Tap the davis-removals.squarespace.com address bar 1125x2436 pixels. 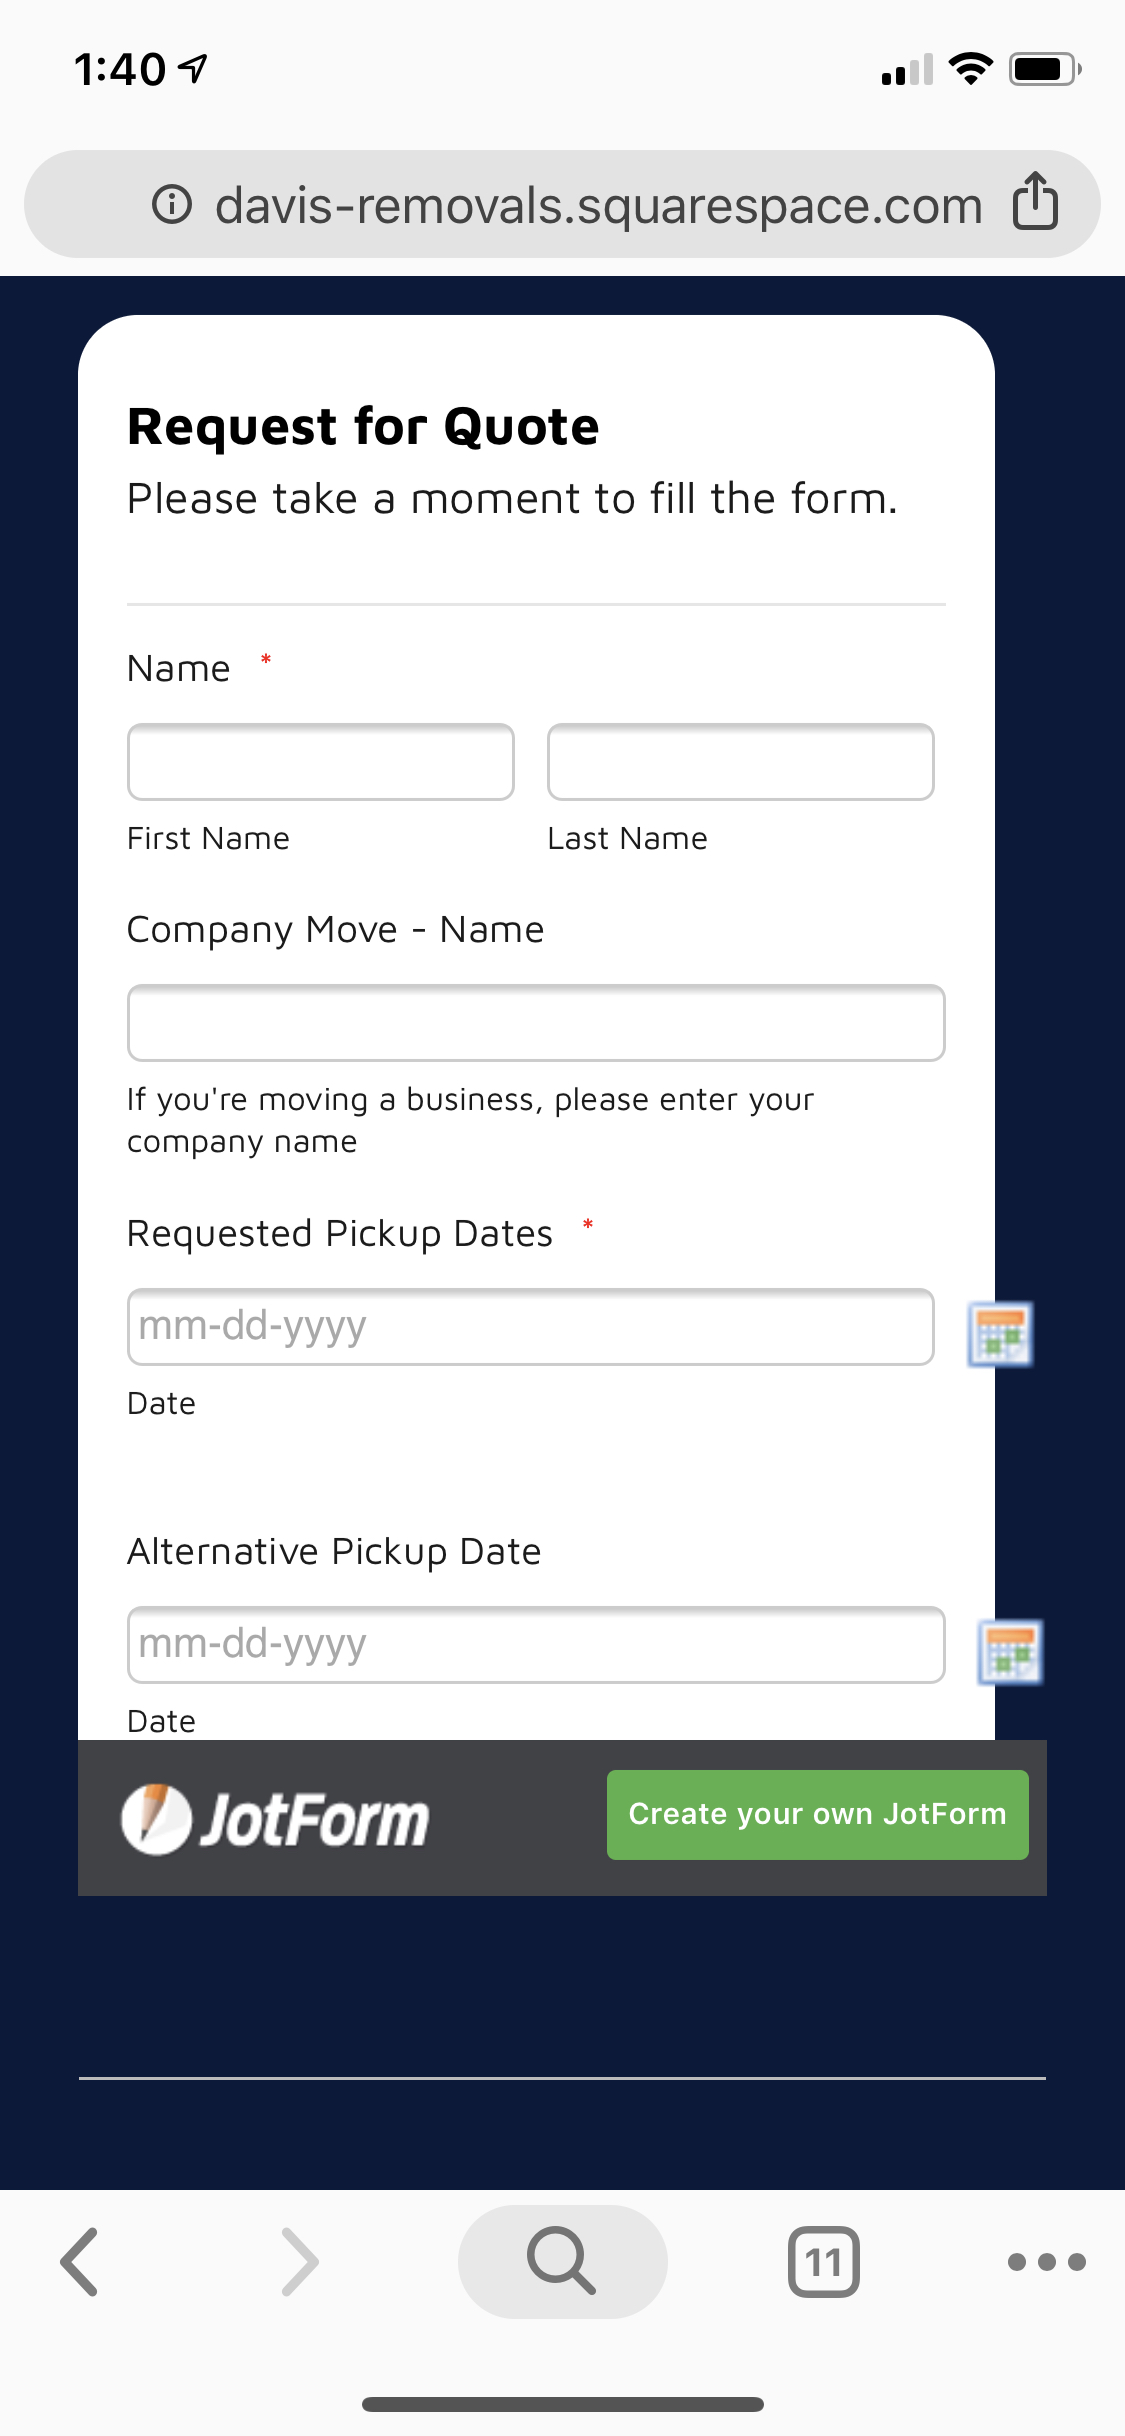tap(598, 206)
